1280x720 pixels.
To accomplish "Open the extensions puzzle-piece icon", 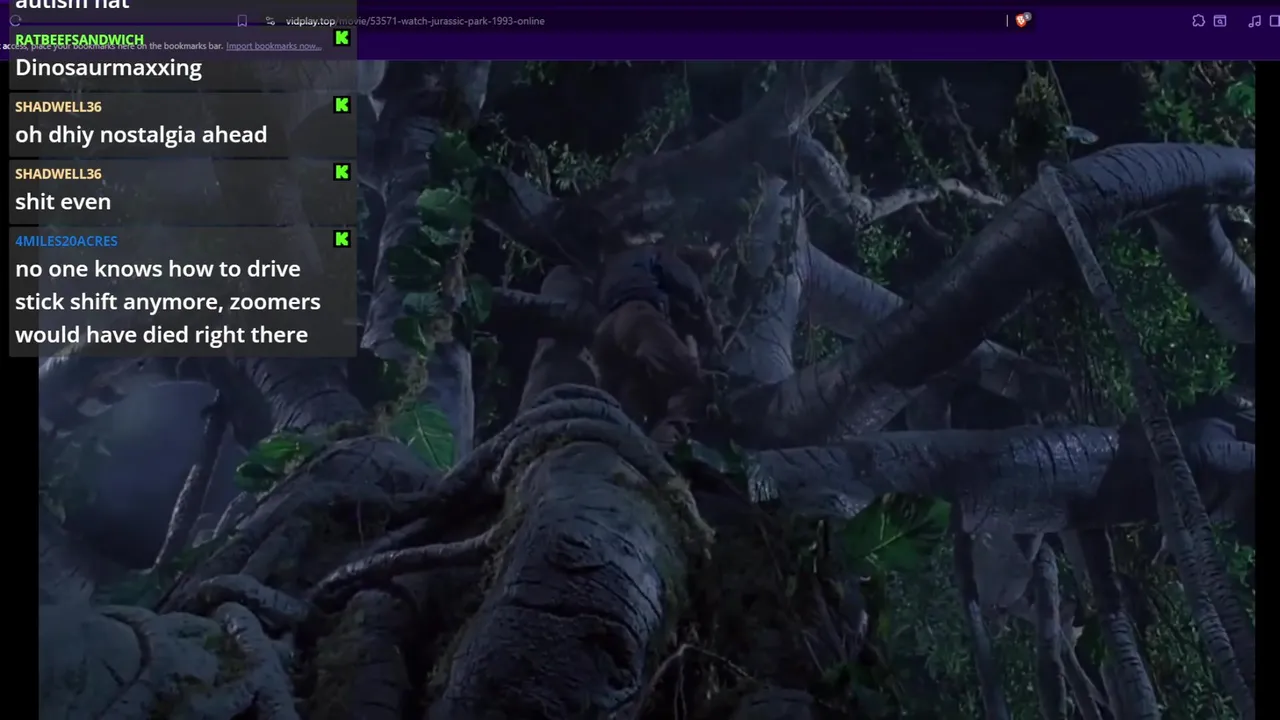I will [x=1198, y=21].
